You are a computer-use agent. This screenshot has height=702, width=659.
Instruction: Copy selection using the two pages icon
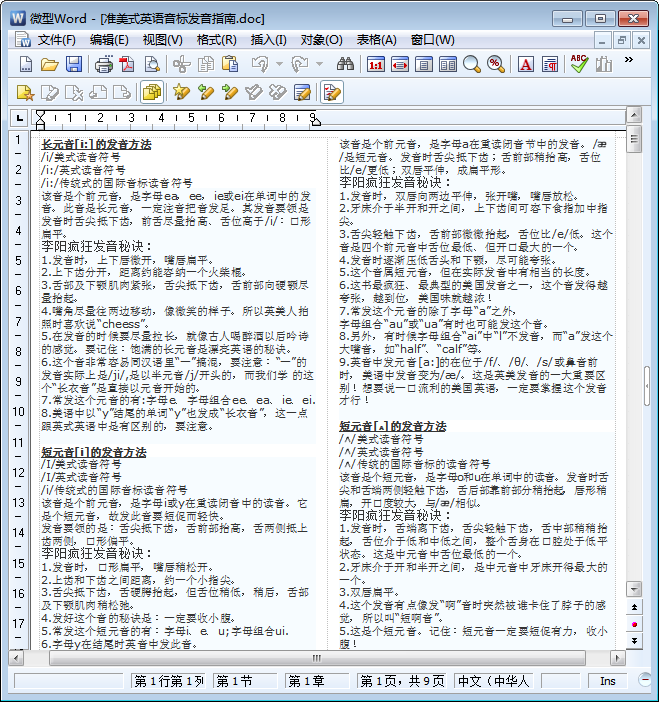(206, 64)
